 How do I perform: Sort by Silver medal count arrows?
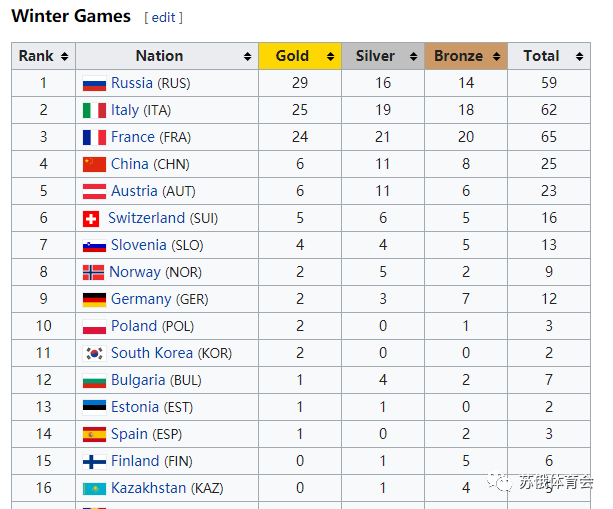pos(413,57)
